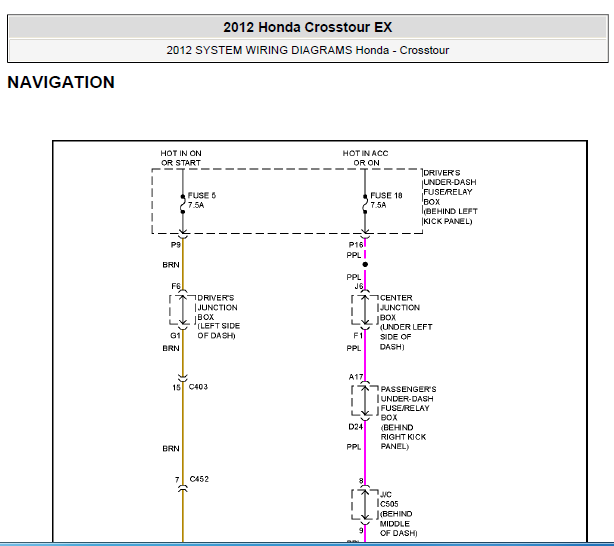The height and width of the screenshot is (546, 614).
Task: Click the P9 connector pin label
Action: (x=175, y=245)
